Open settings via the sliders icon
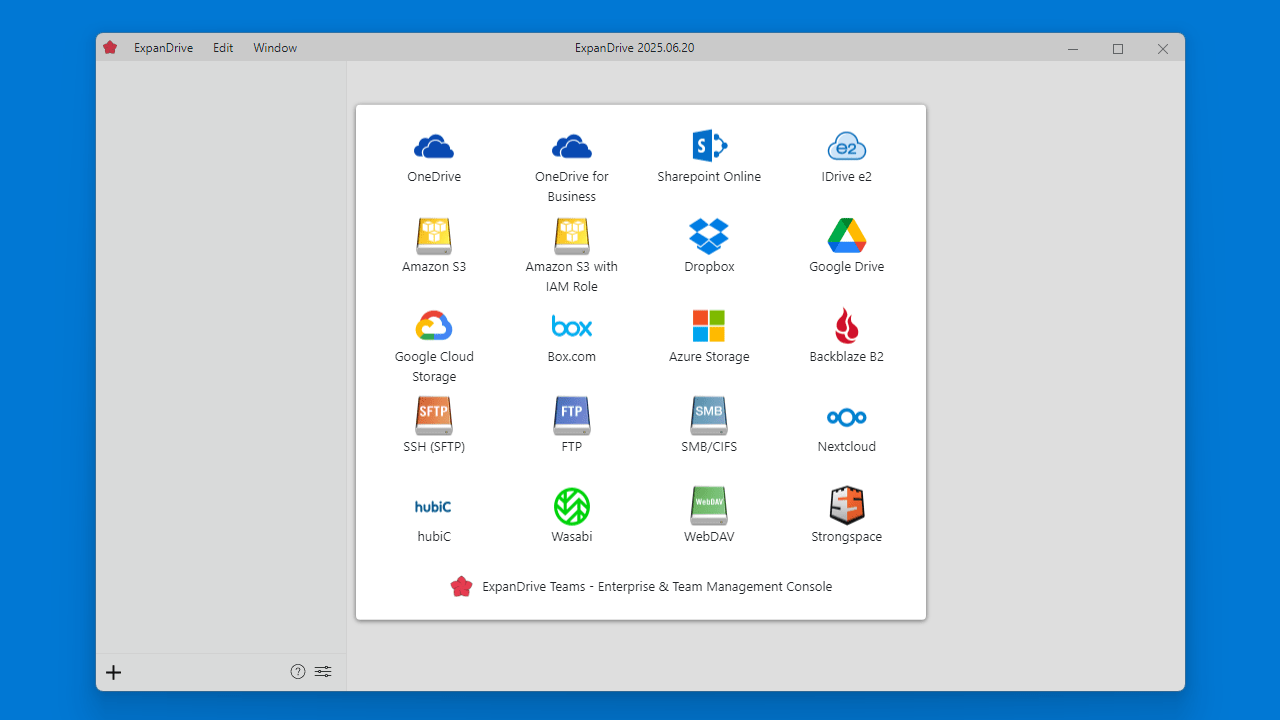Image resolution: width=1280 pixels, height=720 pixels. tap(323, 672)
